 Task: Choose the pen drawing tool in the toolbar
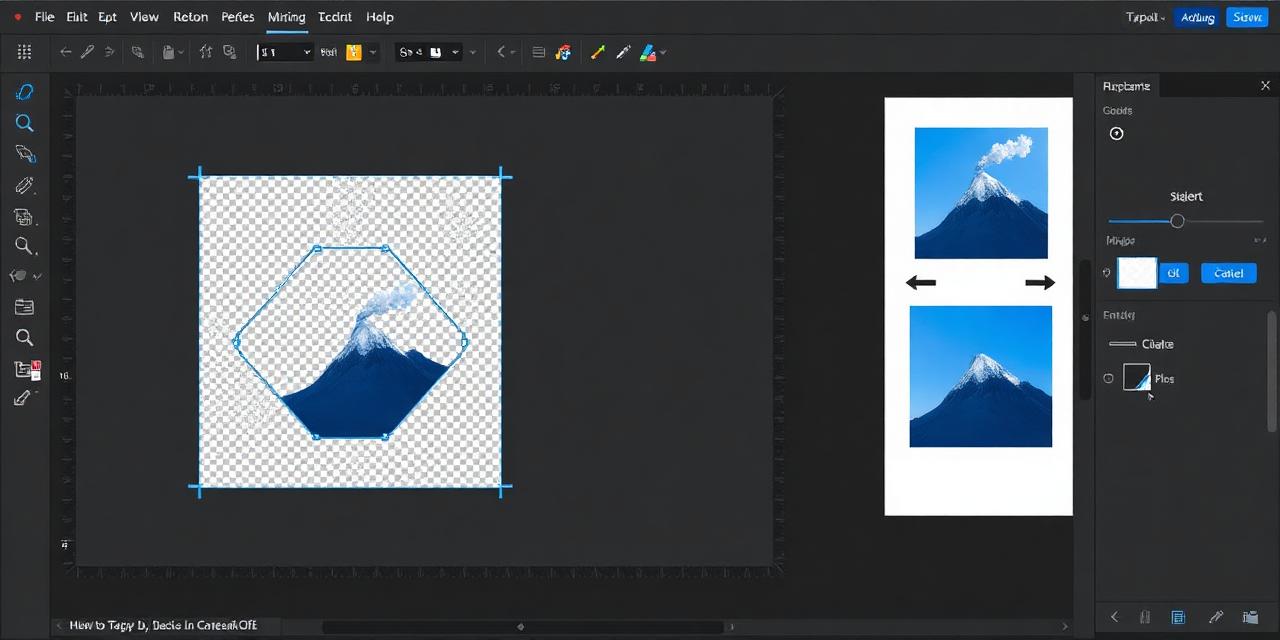[24, 185]
